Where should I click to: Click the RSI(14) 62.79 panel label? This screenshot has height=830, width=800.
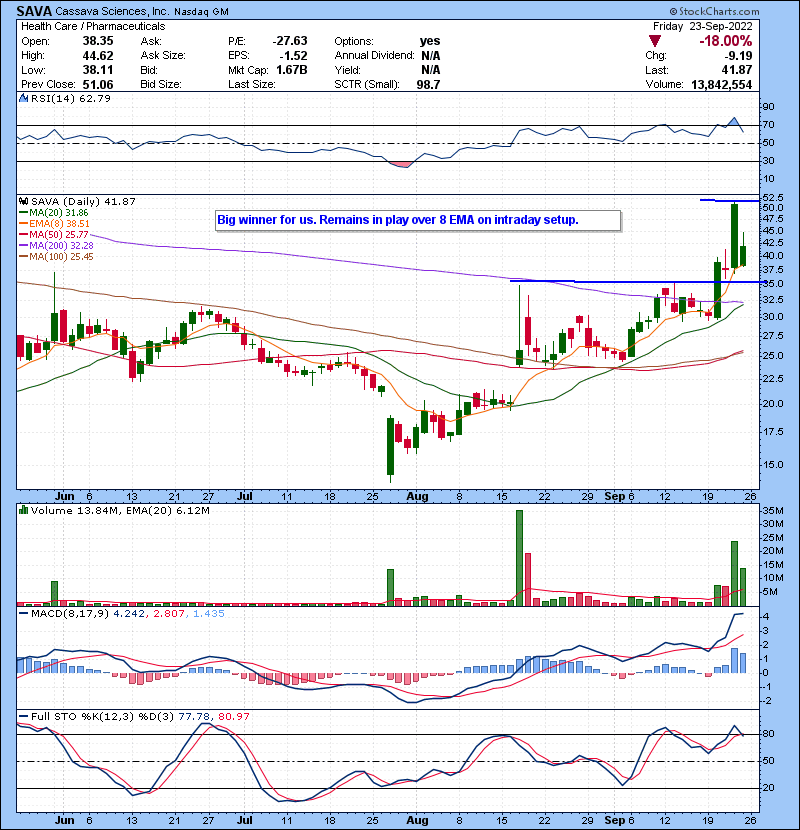pos(70,98)
